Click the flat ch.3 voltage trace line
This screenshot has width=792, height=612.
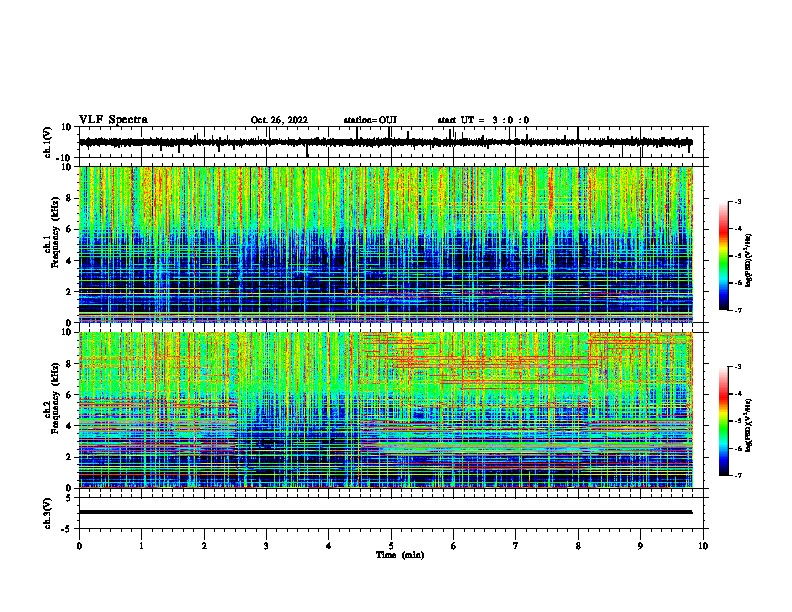[x=385, y=512]
